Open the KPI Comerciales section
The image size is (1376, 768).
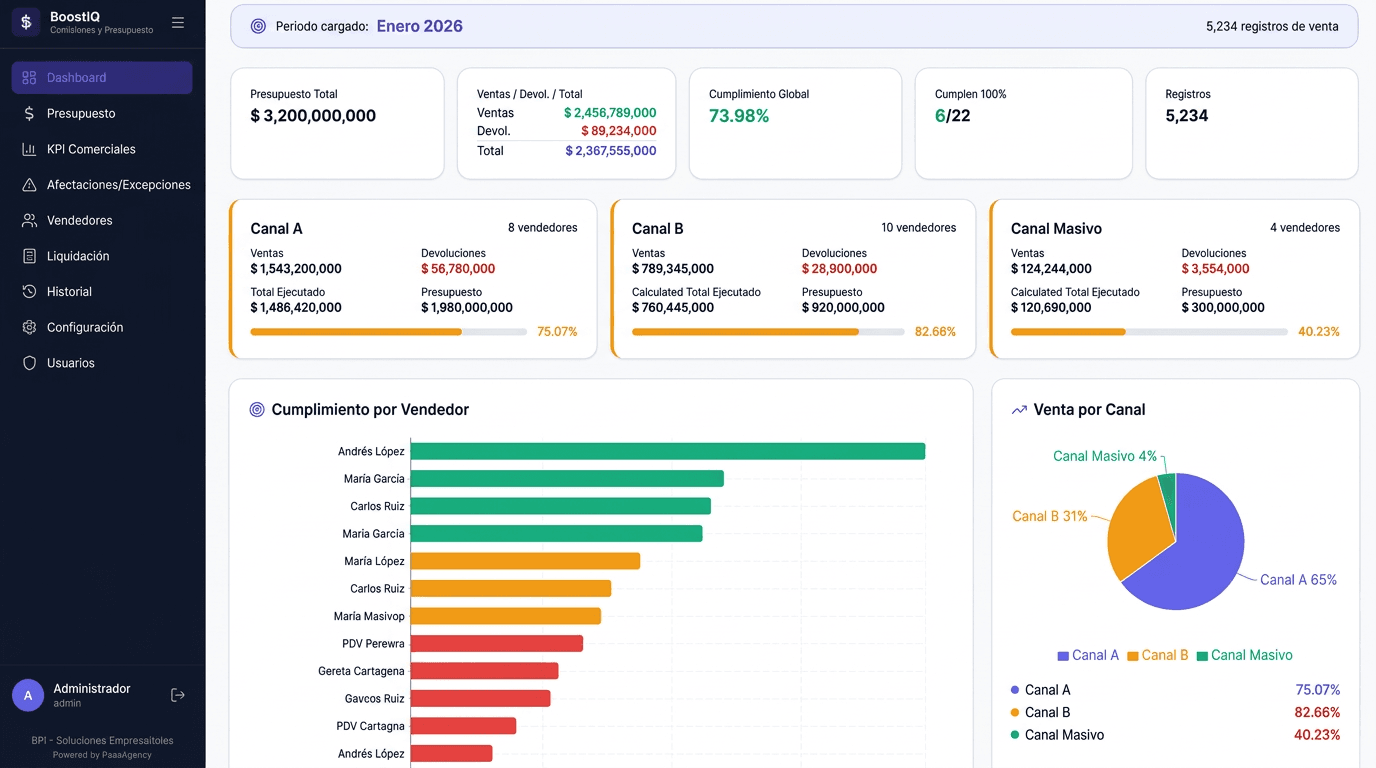click(88, 149)
